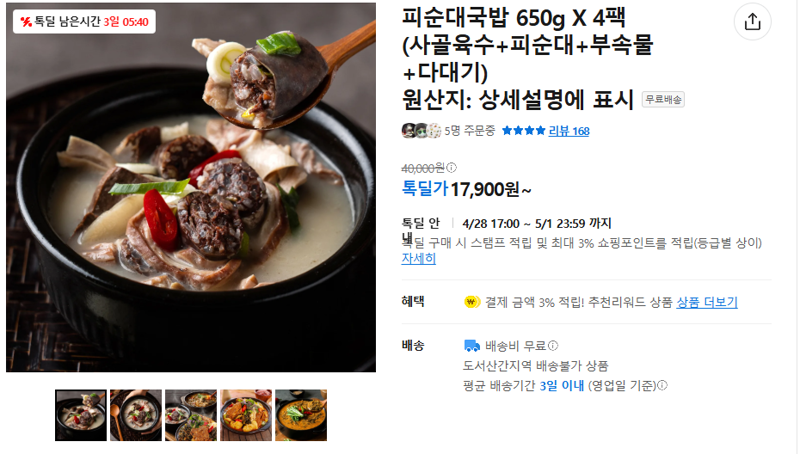Image resolution: width=800 pixels, height=454 pixels.
Task: Open the 리뷰 168 link
Action: click(x=568, y=131)
